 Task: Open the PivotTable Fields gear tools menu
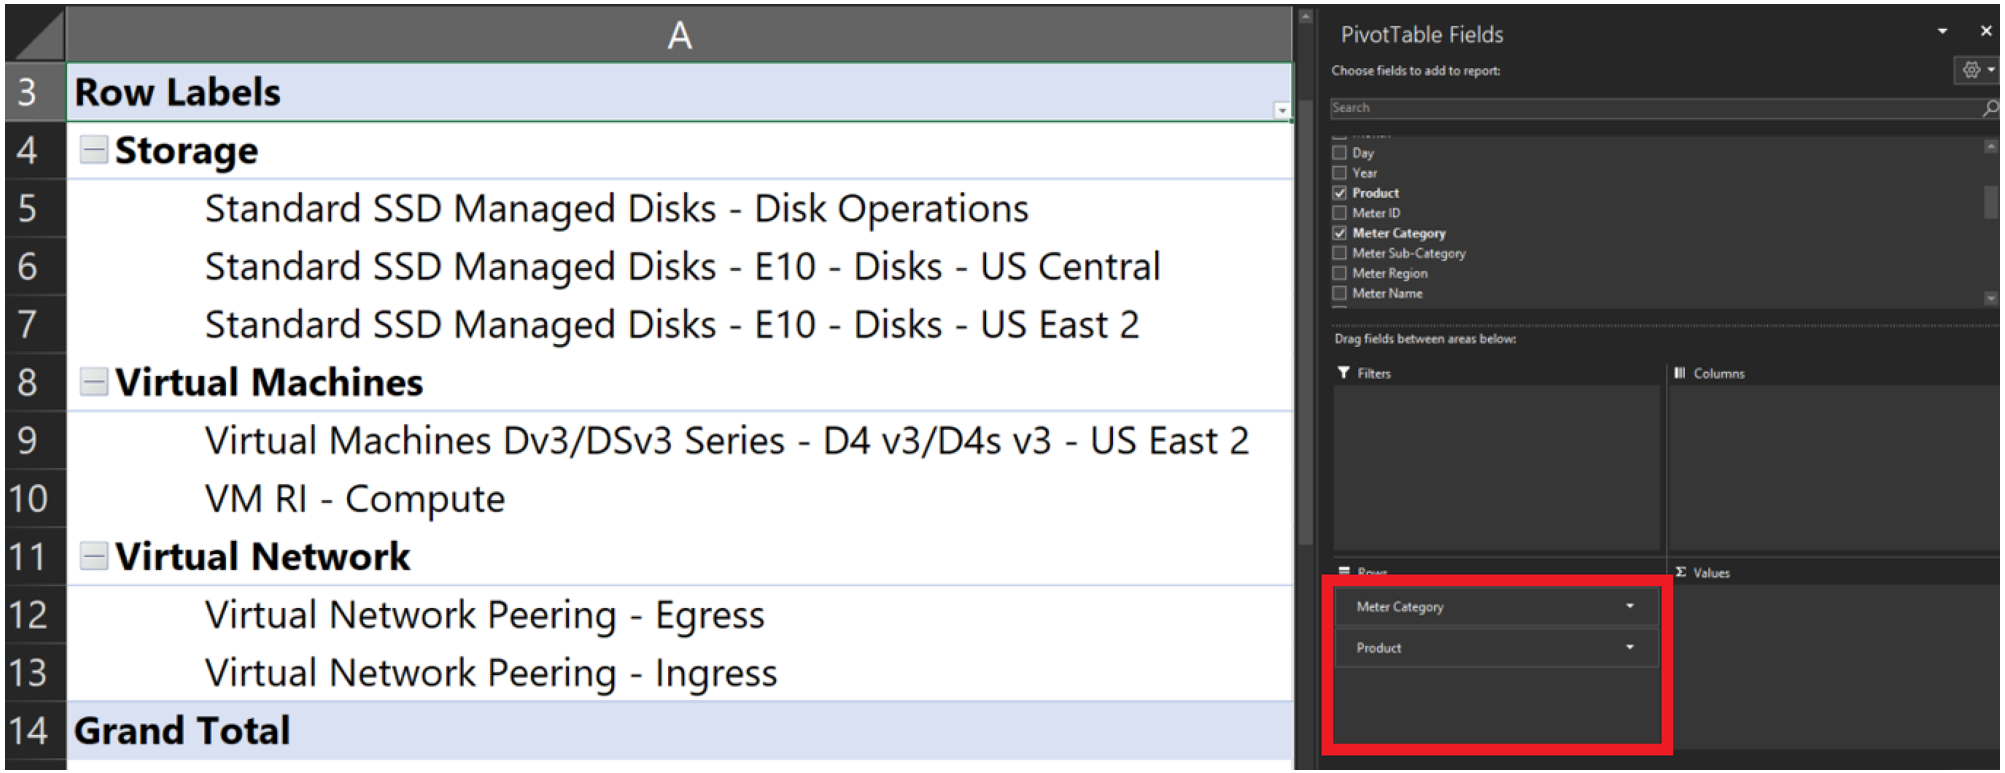coord(1972,70)
